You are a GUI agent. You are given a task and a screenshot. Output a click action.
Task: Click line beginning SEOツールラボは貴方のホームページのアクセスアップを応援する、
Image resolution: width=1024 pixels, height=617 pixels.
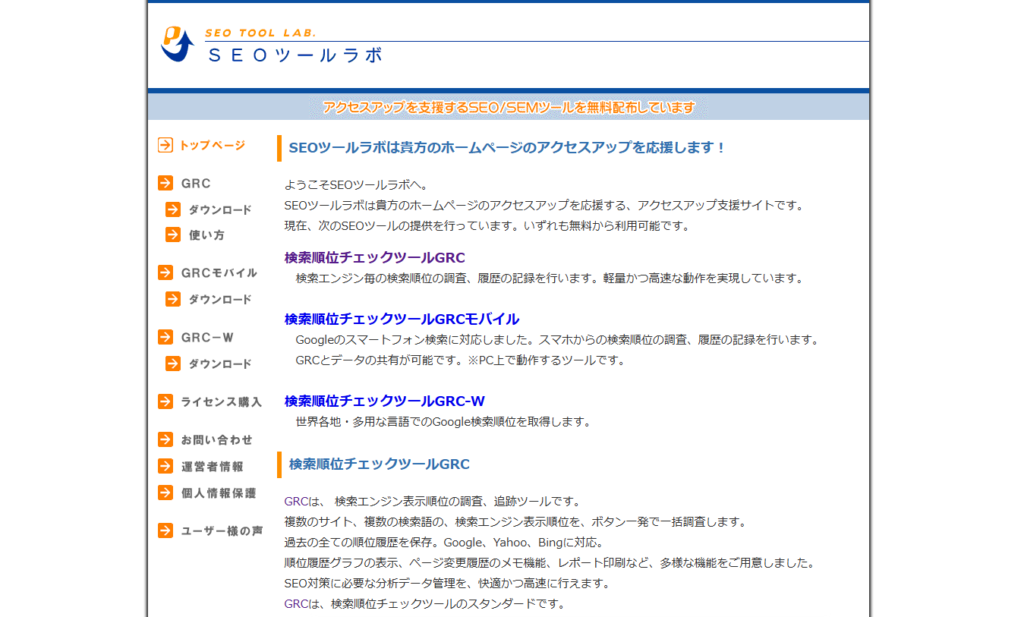pos(544,206)
